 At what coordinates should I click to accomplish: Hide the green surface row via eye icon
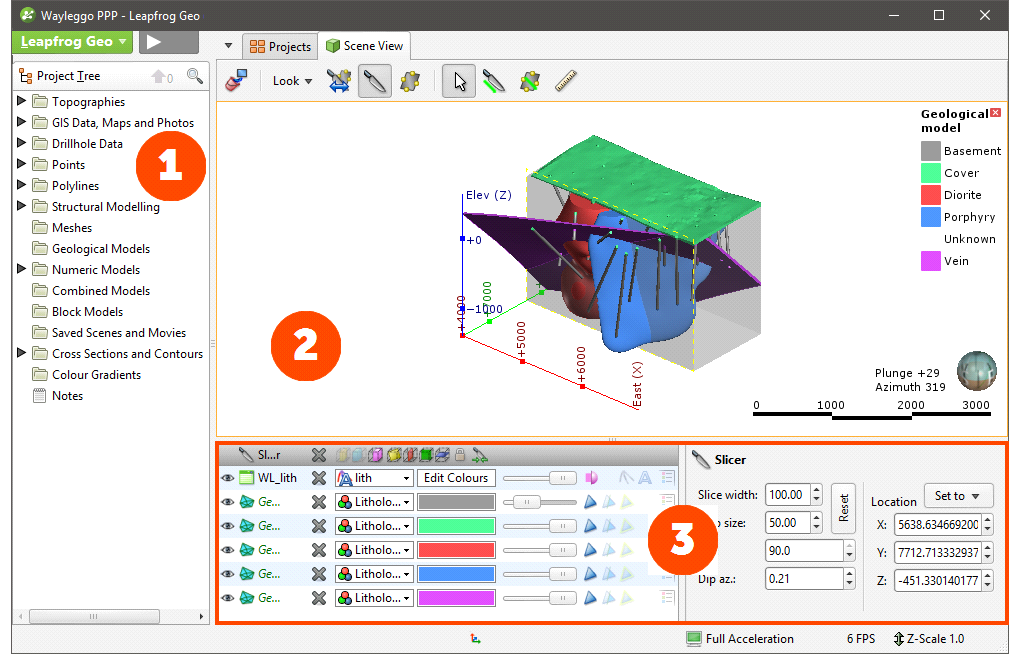coord(227,526)
